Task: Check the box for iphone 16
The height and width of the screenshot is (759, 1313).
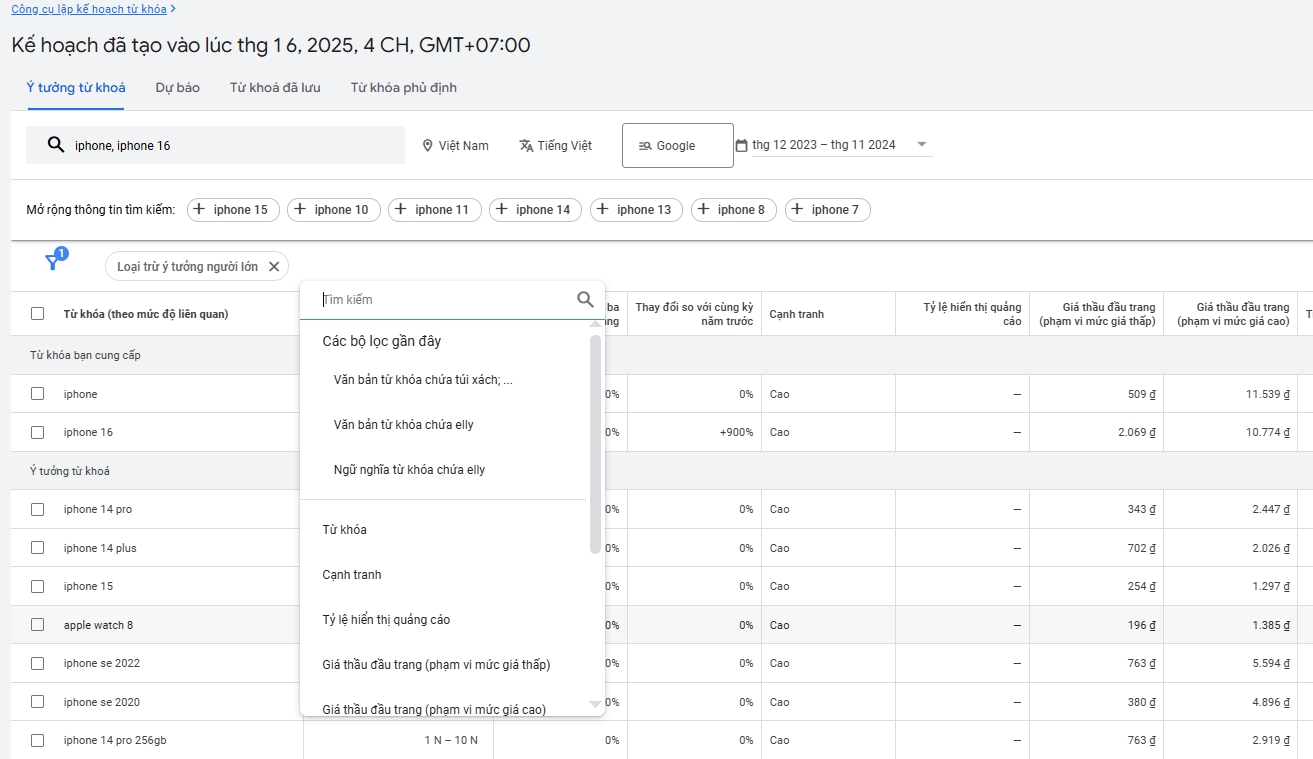Action: [38, 432]
